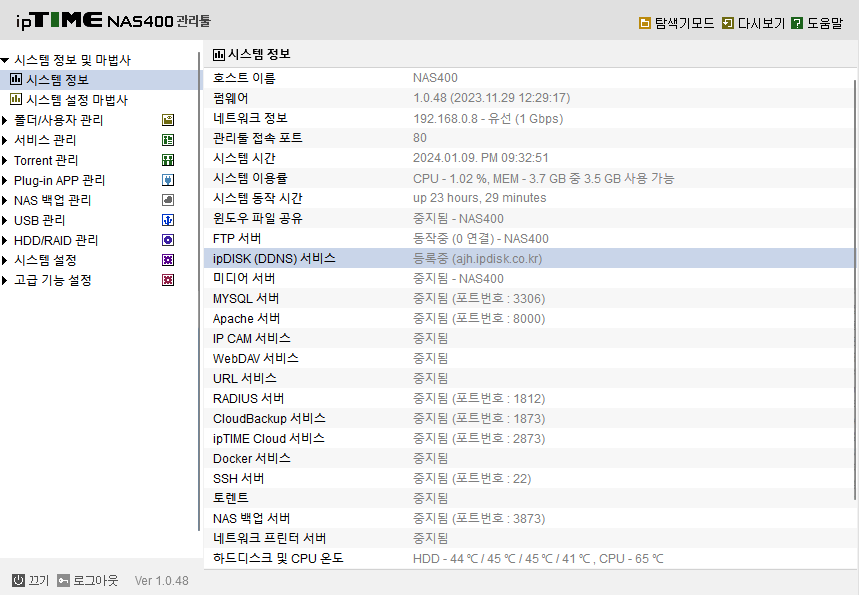The width and height of the screenshot is (863, 595).
Task: Click the FTP 서버 row label
Action: (x=237, y=238)
